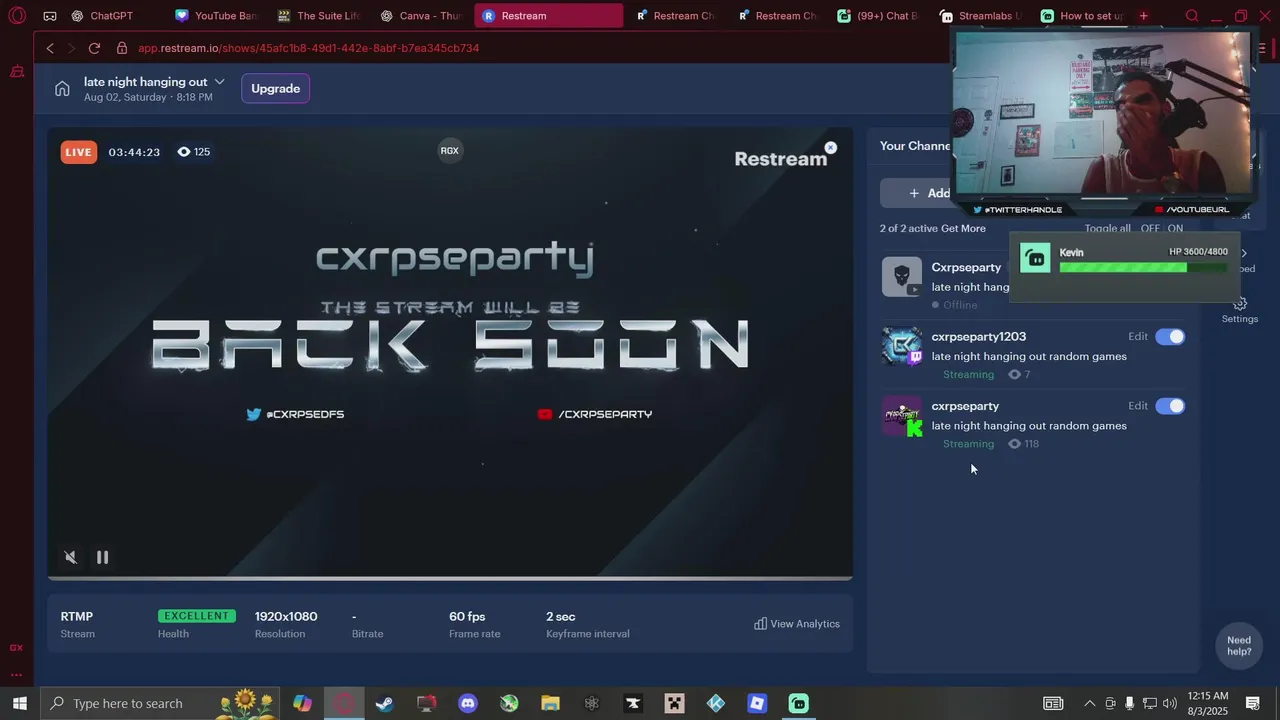Show hidden system tray icons
Image resolution: width=1280 pixels, height=720 pixels.
pos(1089,703)
